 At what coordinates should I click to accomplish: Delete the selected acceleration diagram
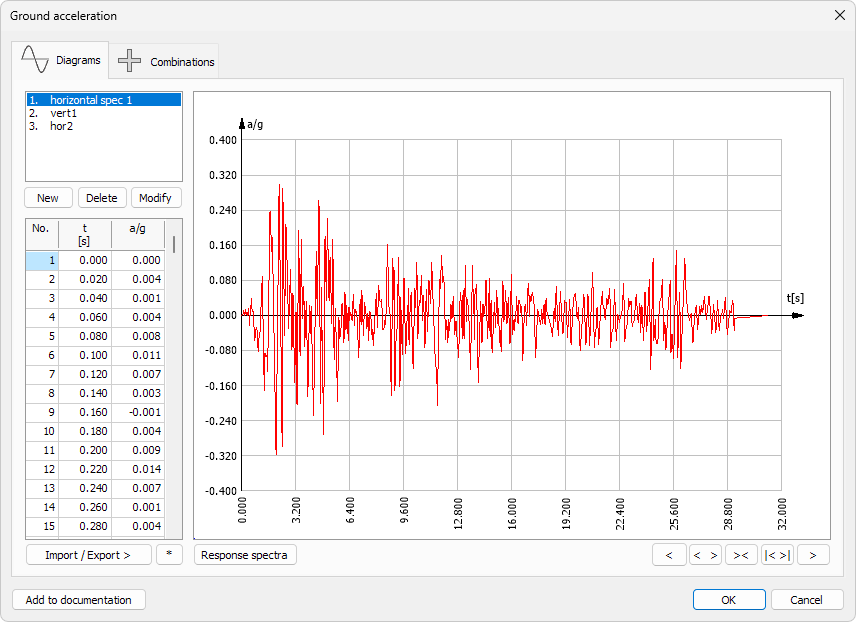[x=101, y=197]
